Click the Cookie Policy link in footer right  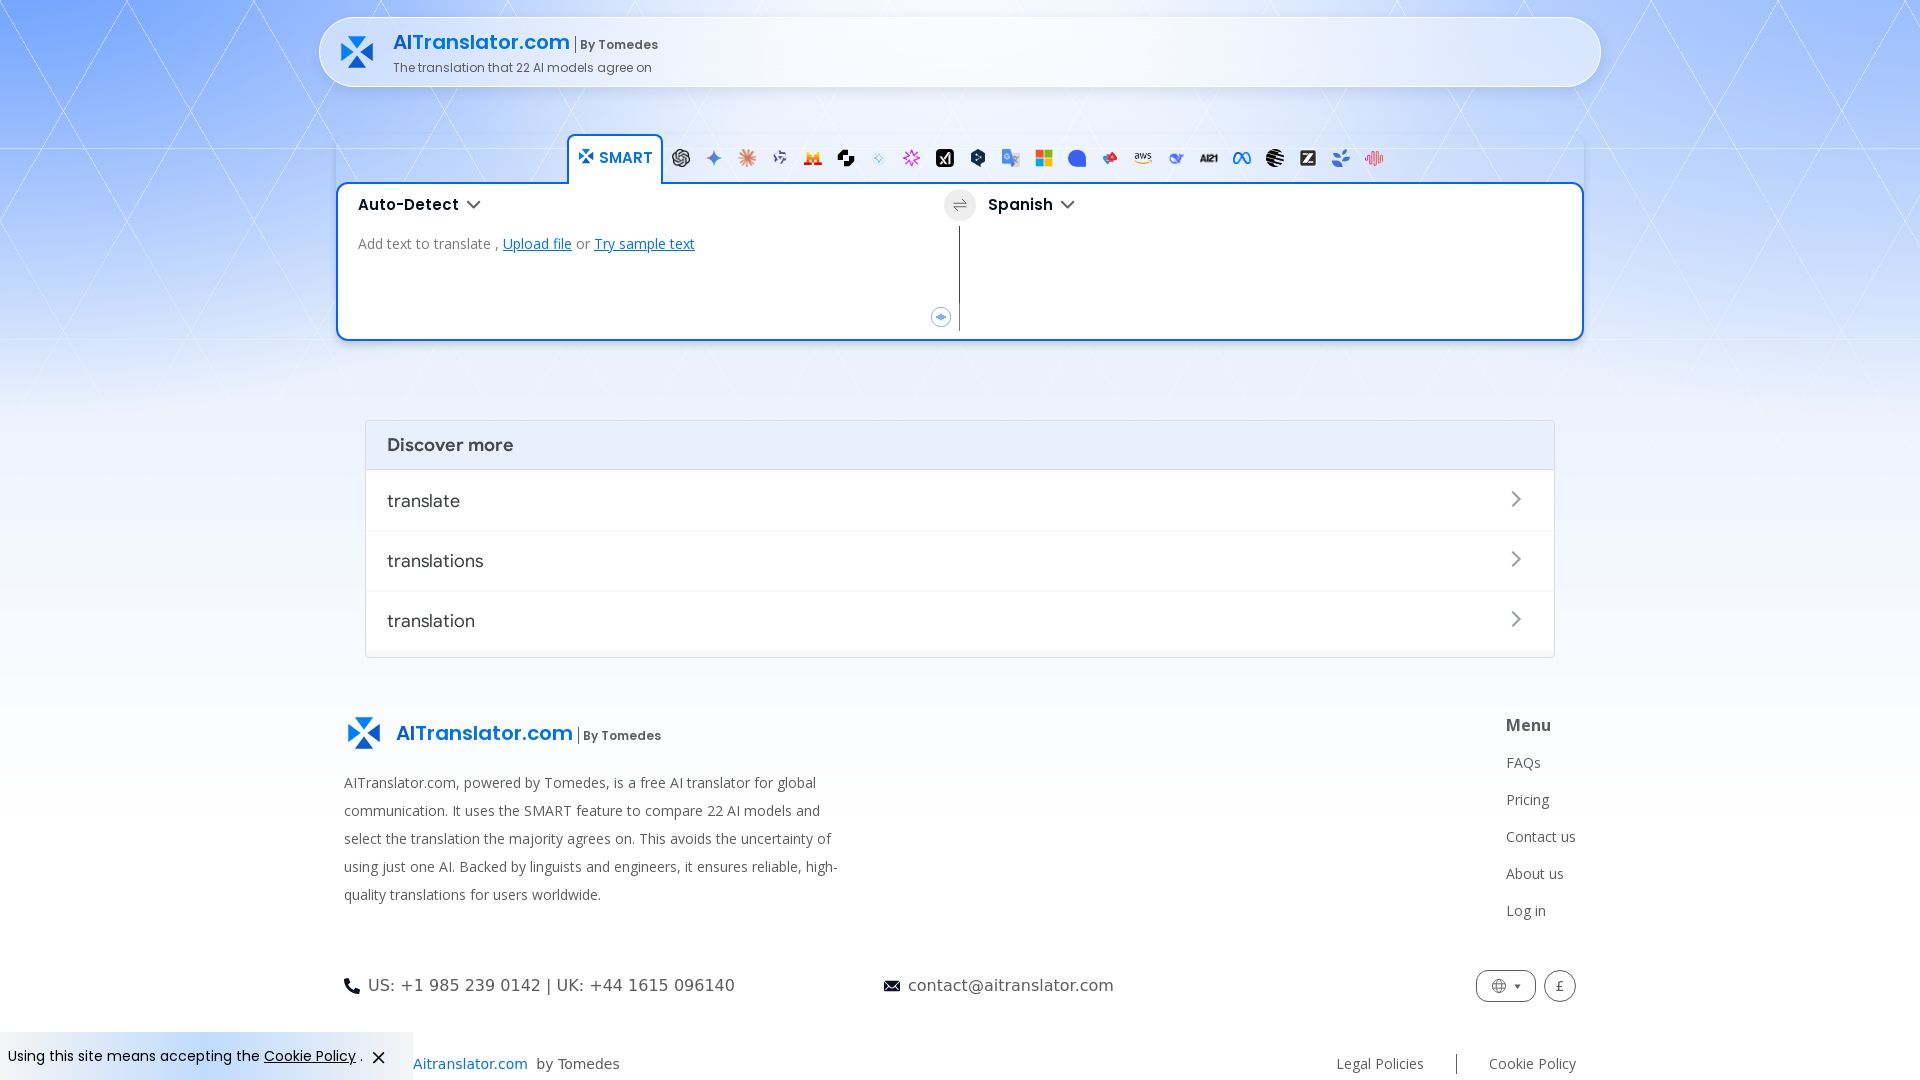point(1532,1064)
